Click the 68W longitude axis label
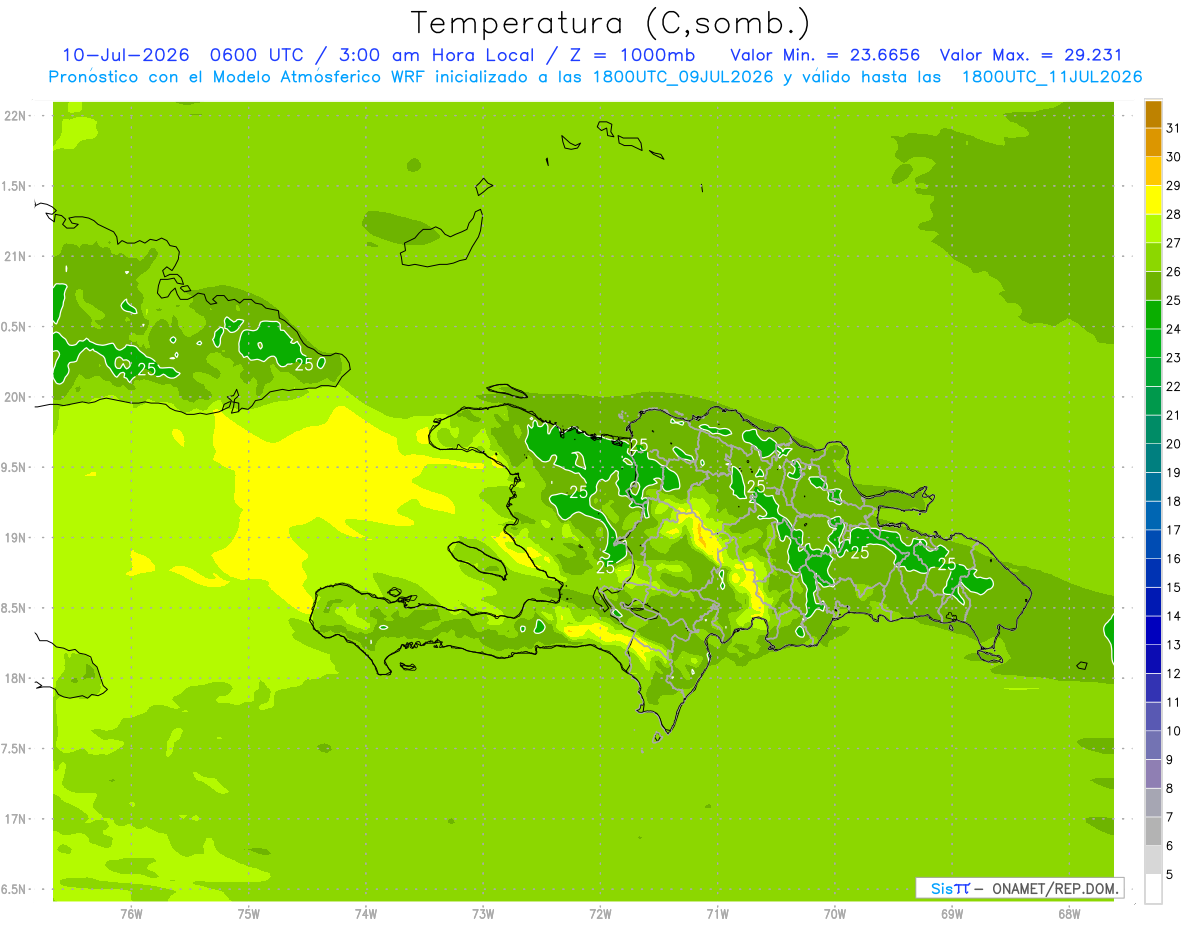Screen dimensions: 1200x927 [x=1069, y=913]
